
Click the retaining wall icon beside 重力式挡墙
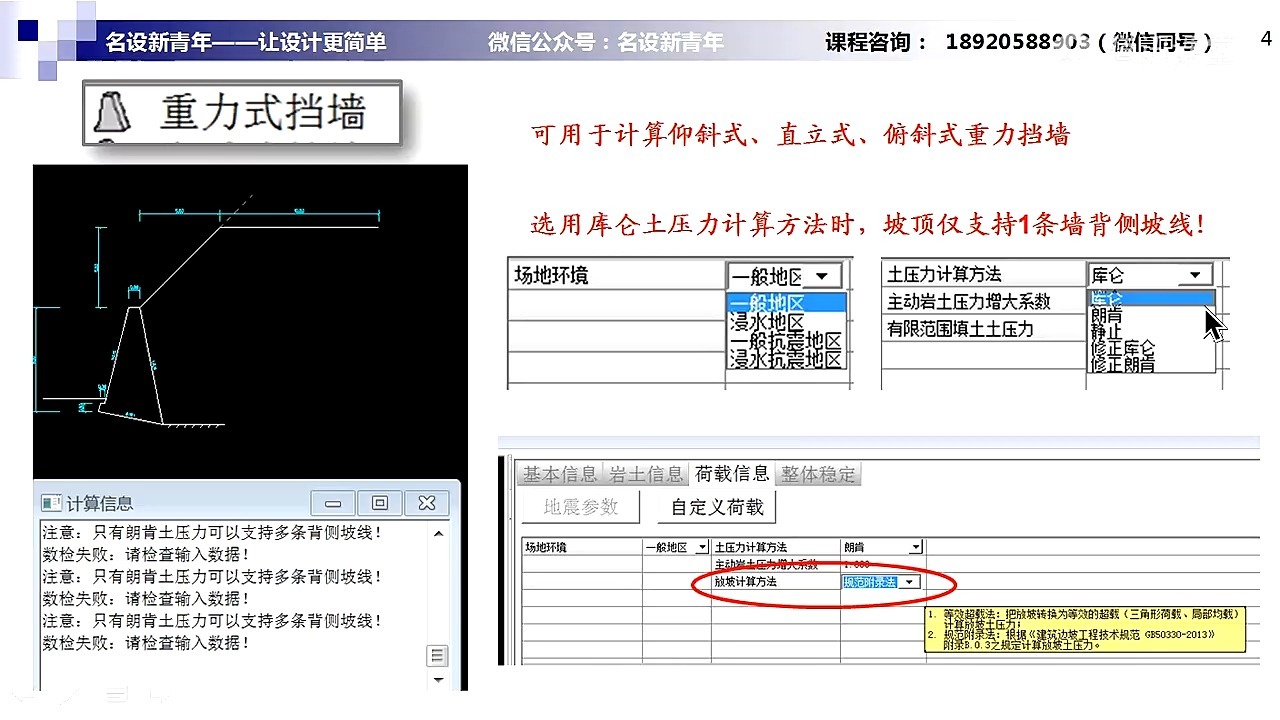click(x=111, y=112)
